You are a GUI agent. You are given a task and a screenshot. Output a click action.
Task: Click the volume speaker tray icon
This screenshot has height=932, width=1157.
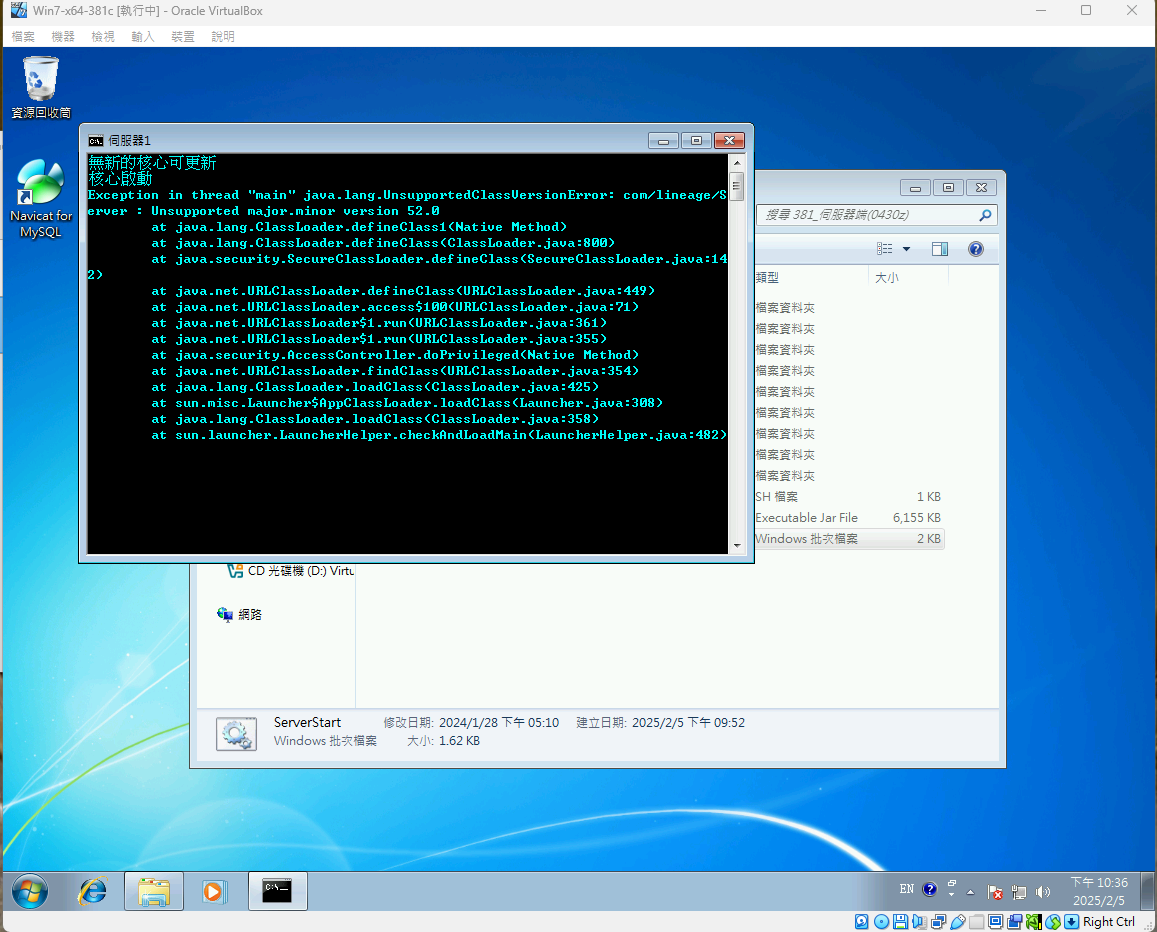(1043, 892)
